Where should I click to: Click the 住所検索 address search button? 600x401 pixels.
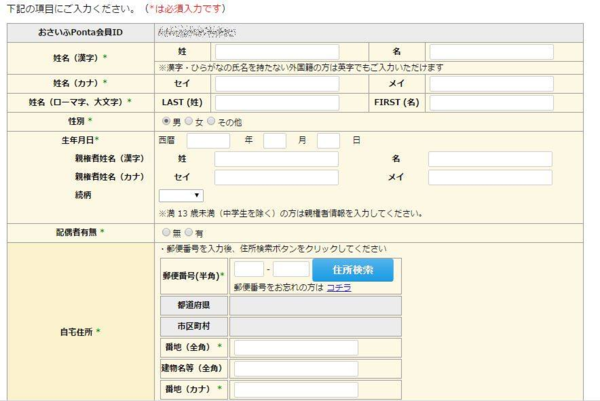pos(353,270)
